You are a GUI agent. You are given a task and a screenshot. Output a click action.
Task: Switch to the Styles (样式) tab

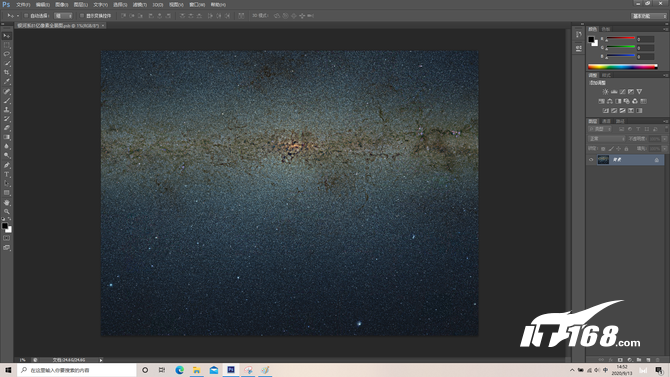pos(606,75)
